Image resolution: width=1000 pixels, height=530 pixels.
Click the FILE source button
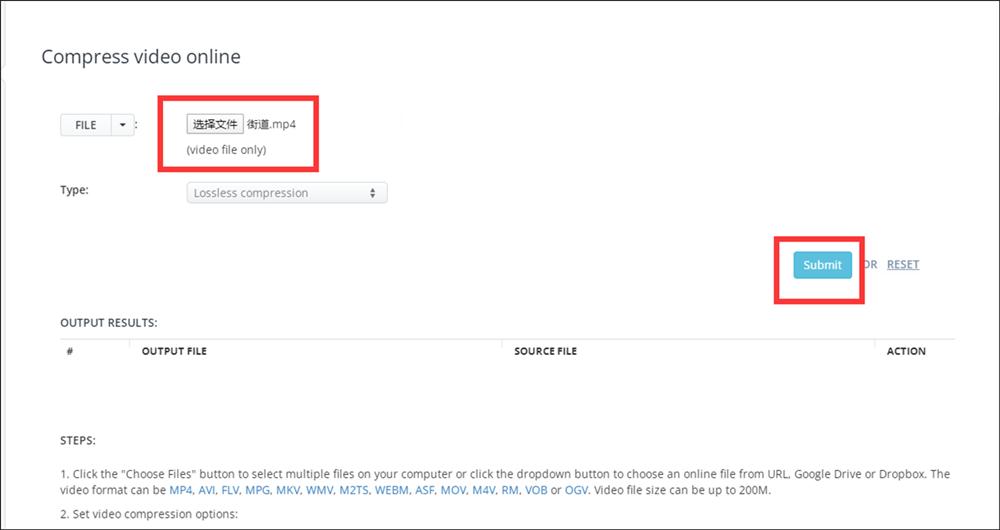(86, 125)
